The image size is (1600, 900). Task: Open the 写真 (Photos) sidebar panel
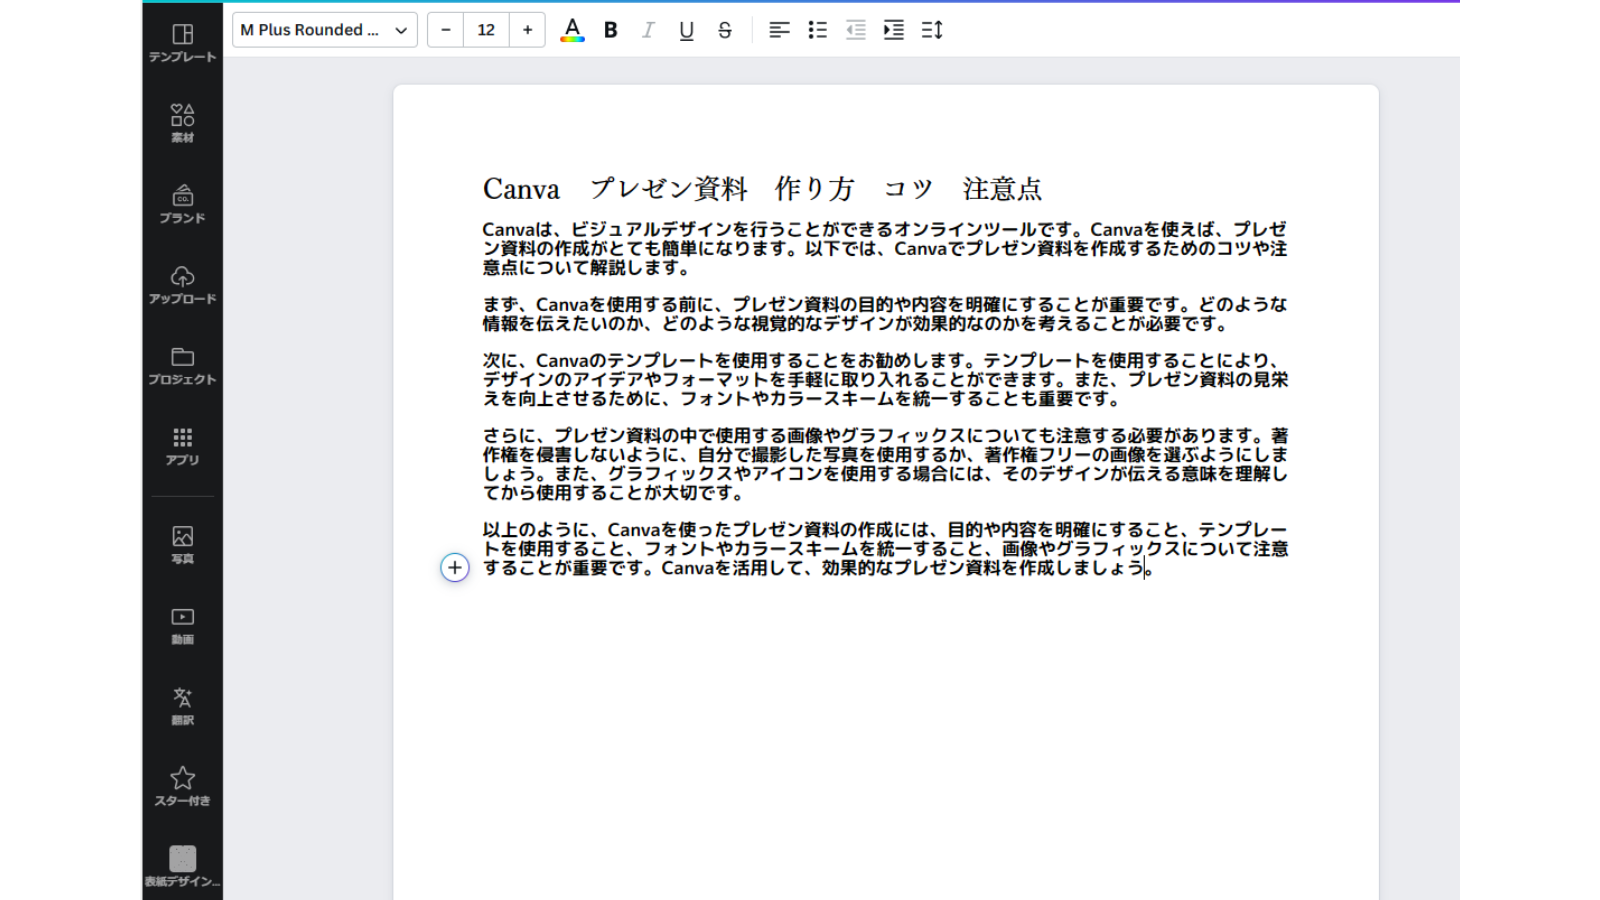(x=182, y=545)
